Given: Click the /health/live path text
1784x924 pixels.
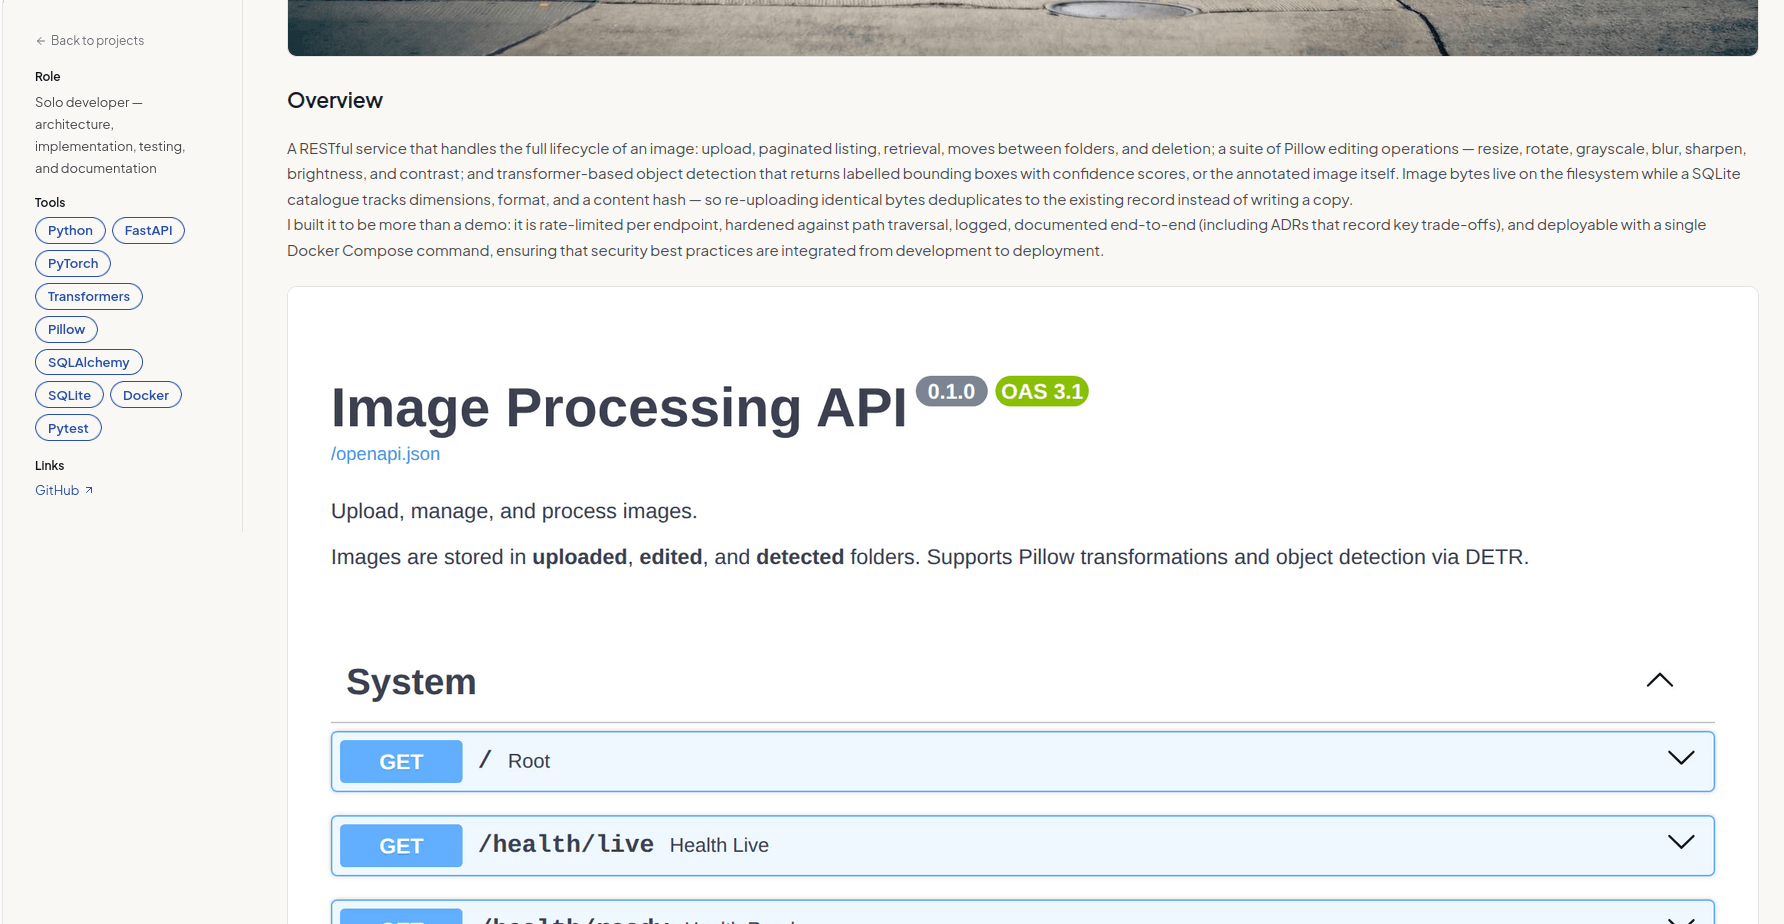Looking at the screenshot, I should (x=566, y=845).
